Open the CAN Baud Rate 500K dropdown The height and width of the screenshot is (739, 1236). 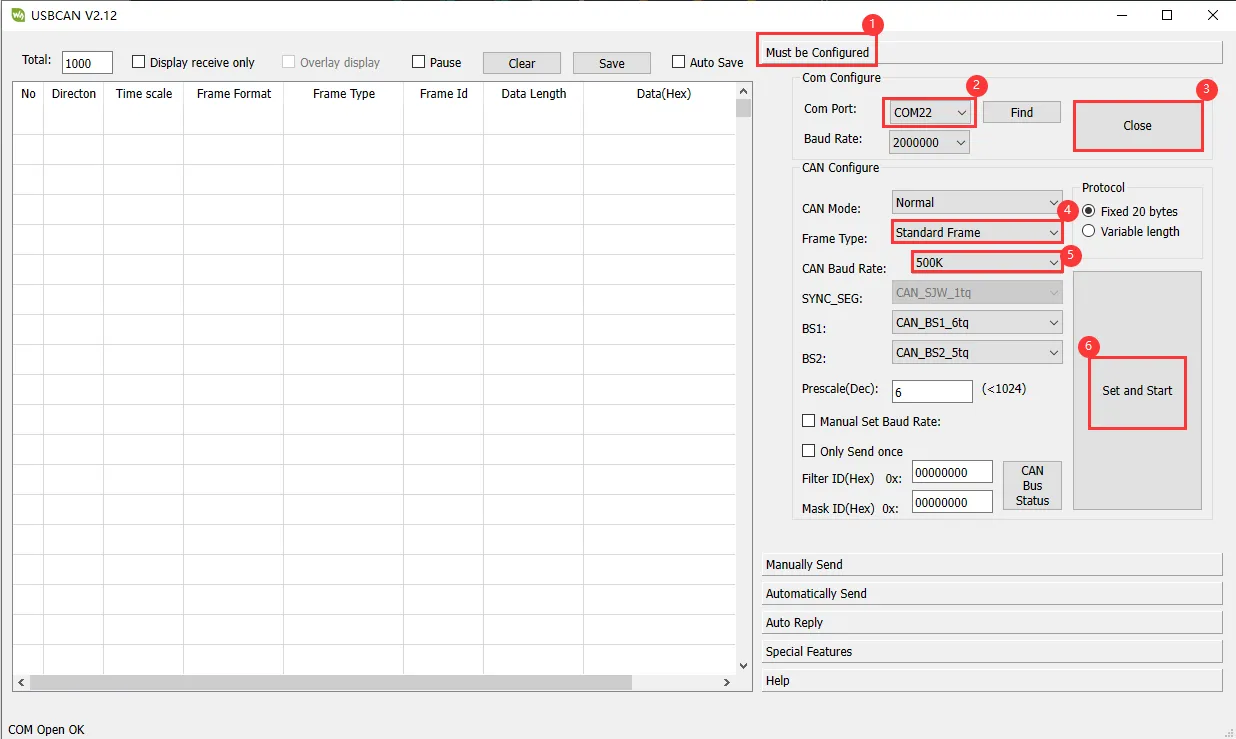tap(987, 262)
